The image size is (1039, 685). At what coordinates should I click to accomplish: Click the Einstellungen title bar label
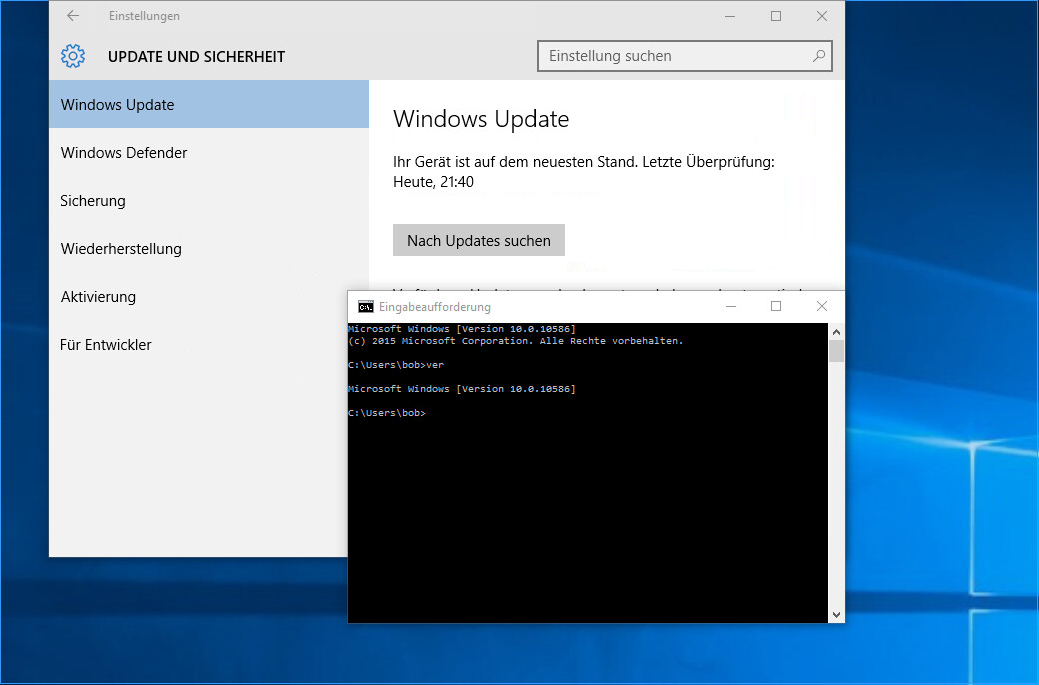(144, 16)
